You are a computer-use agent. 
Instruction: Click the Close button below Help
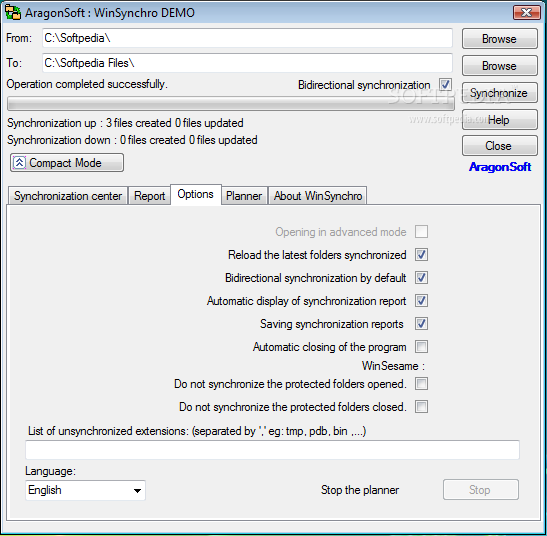500,146
